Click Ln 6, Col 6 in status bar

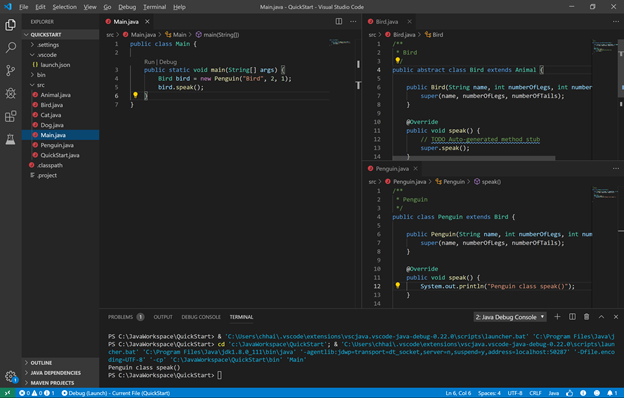[458, 393]
